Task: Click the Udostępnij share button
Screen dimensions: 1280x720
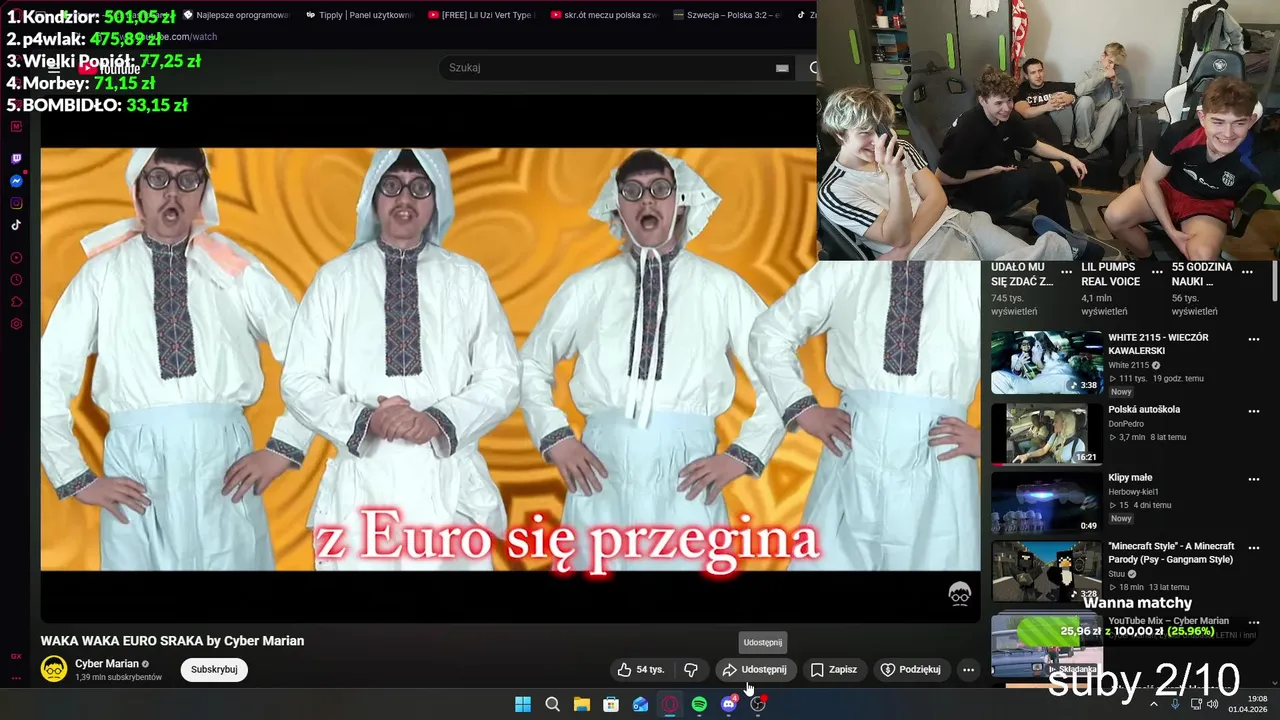Action: (755, 670)
